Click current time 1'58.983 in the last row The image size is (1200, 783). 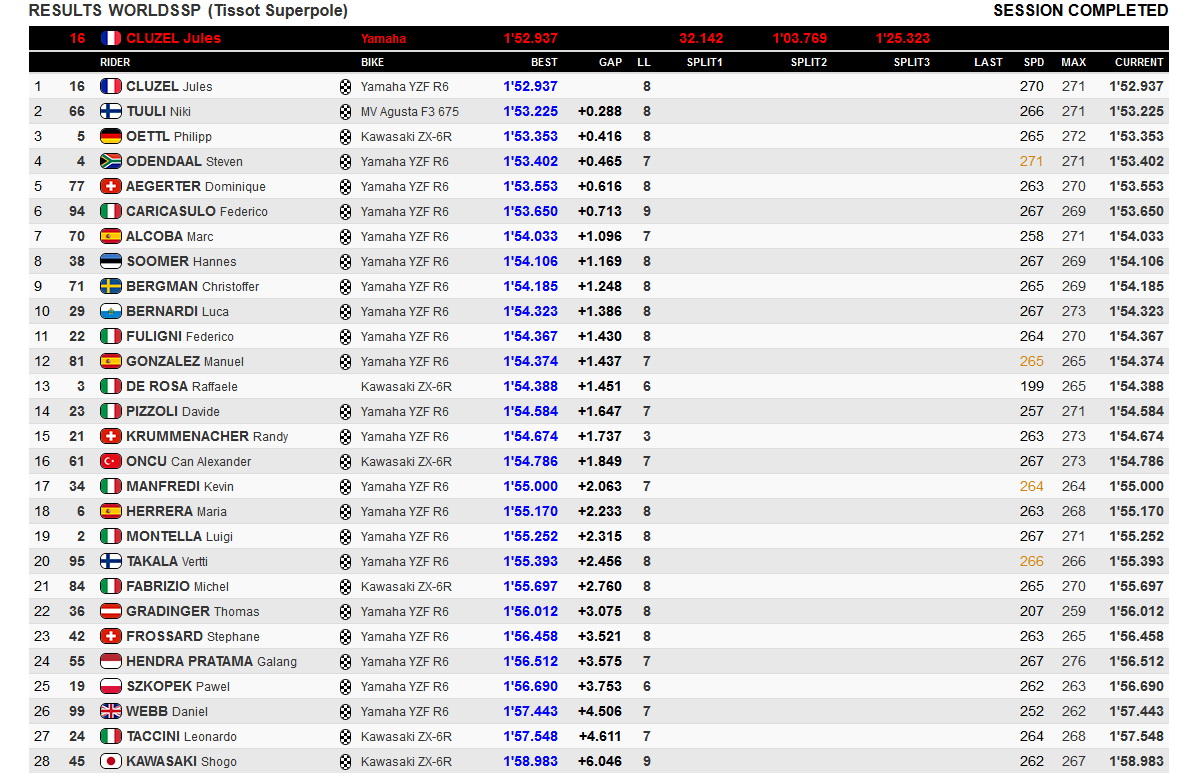[x=1136, y=761]
